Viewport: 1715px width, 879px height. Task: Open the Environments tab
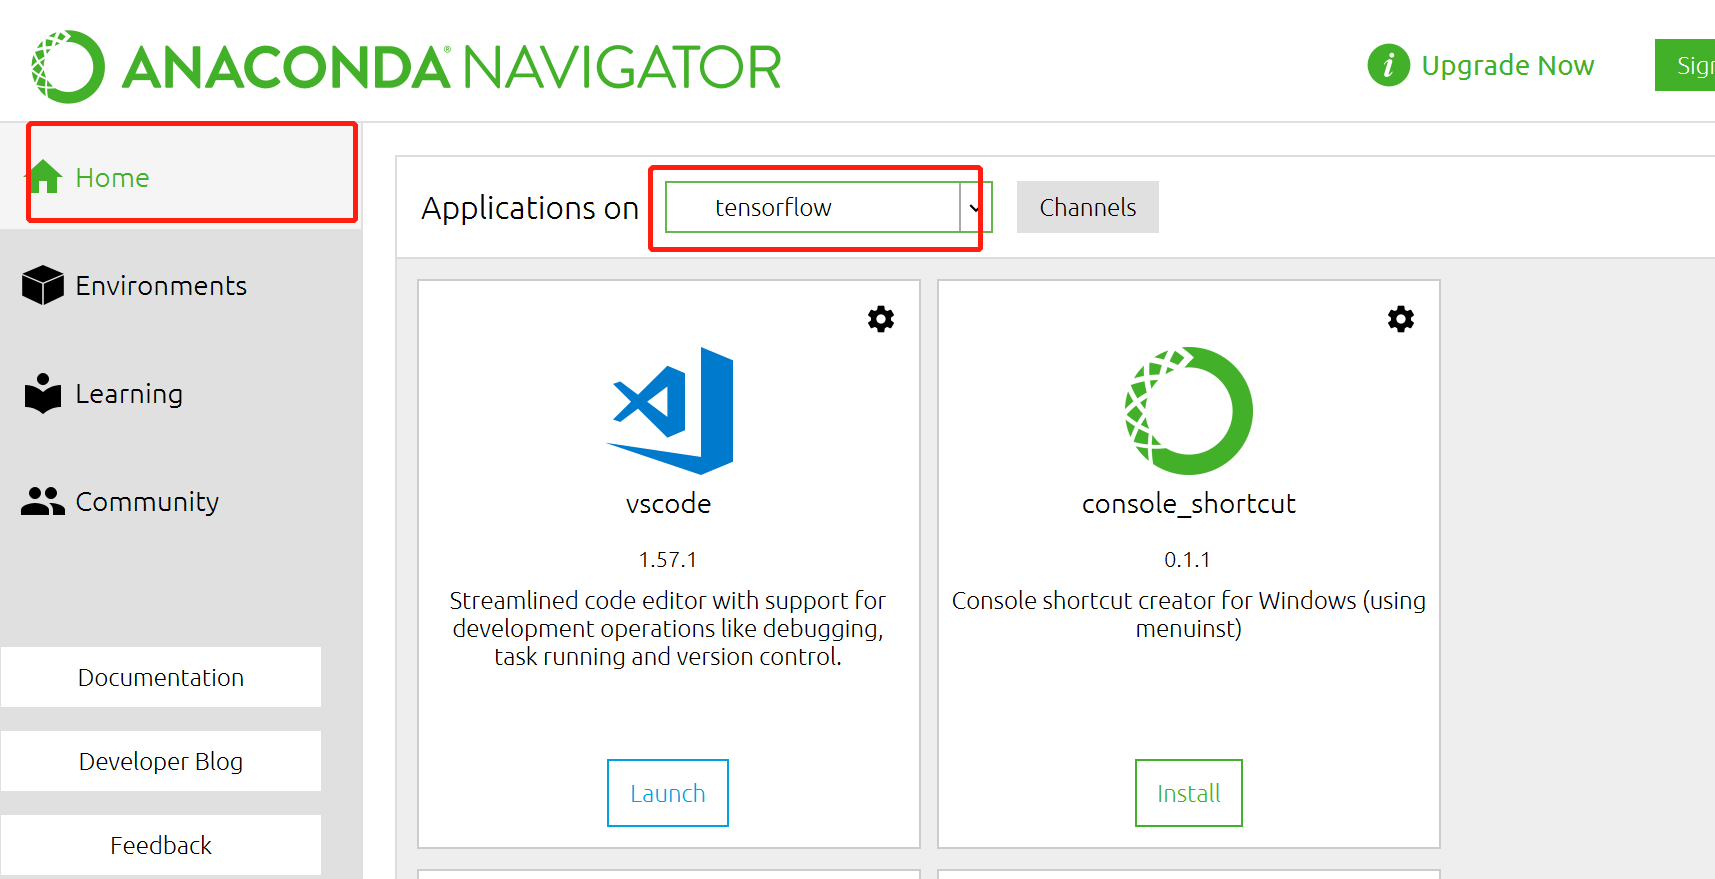(181, 286)
